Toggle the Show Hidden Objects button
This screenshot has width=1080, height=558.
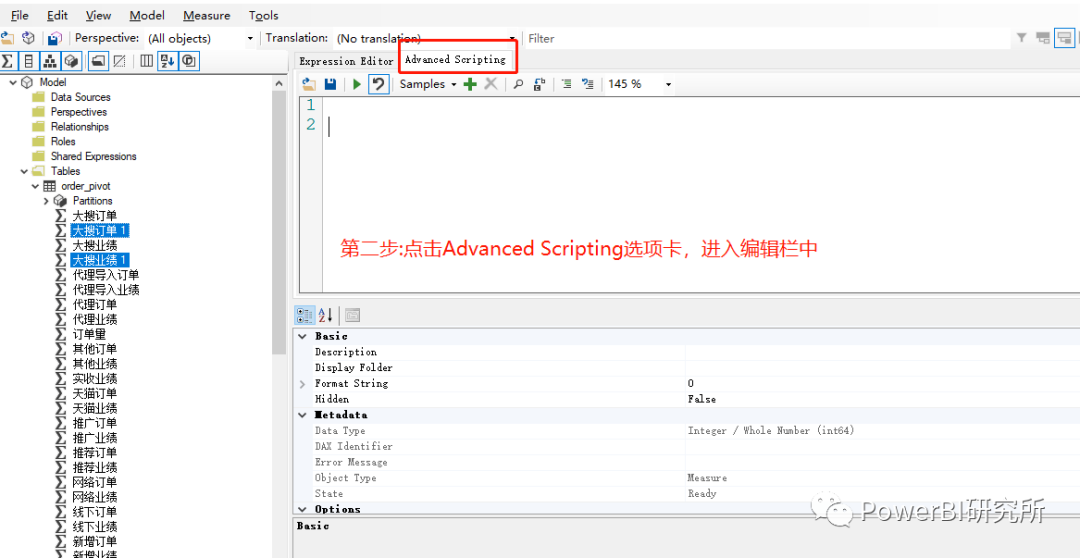point(119,61)
